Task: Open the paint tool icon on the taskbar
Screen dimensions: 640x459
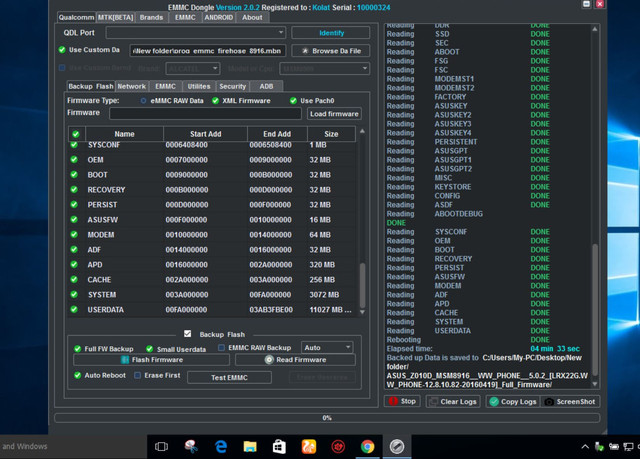Action: pyautogui.click(x=191, y=446)
